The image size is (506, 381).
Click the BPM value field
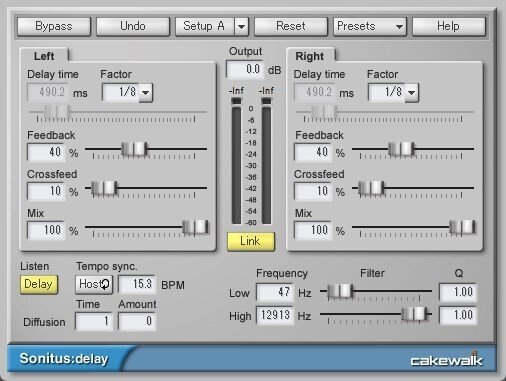tap(137, 284)
